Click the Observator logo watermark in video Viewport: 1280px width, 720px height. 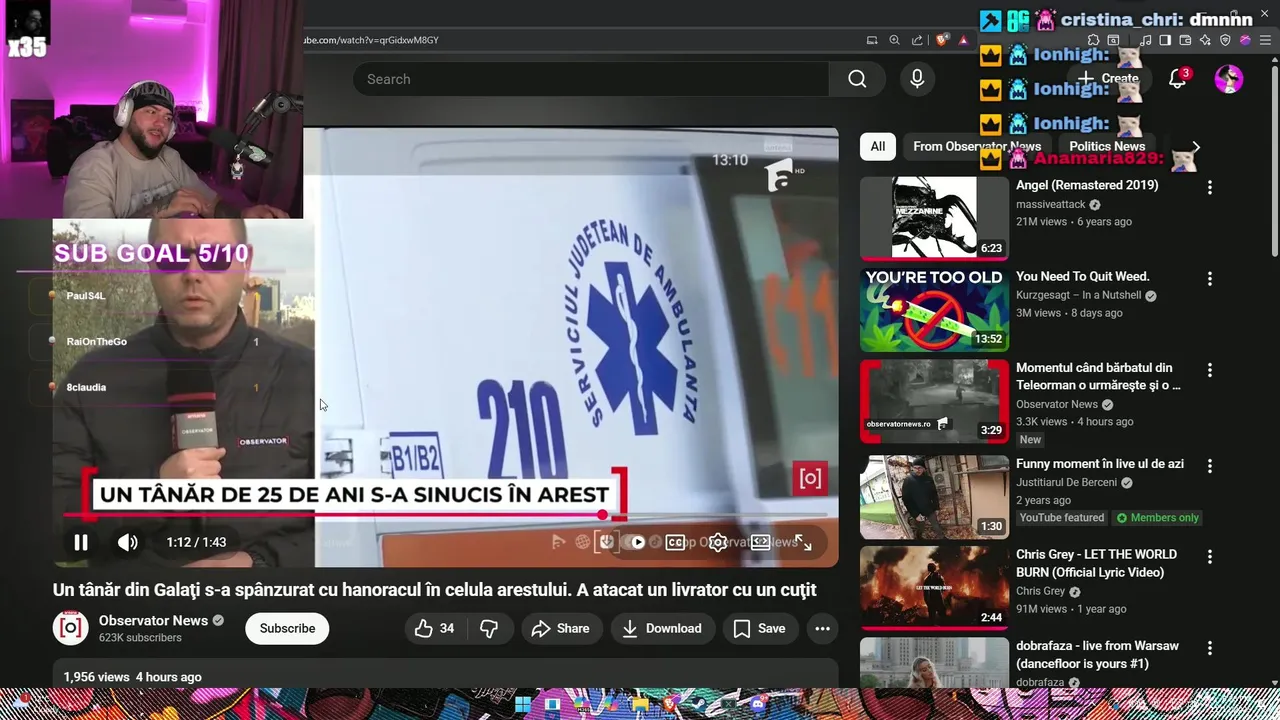coord(810,478)
